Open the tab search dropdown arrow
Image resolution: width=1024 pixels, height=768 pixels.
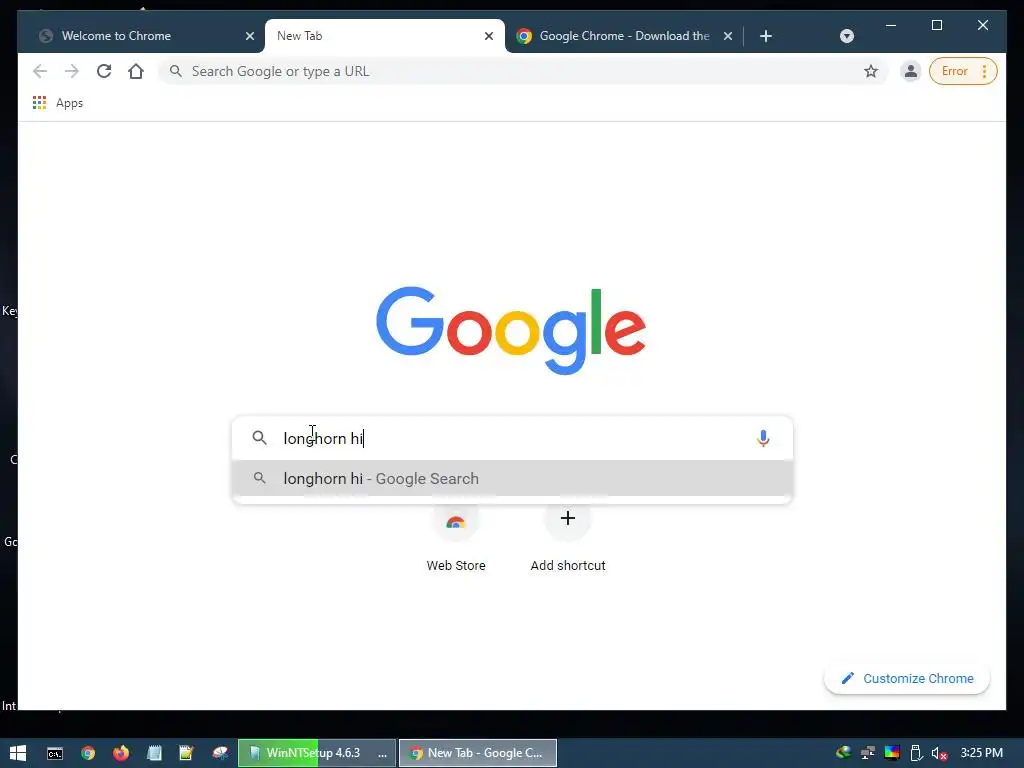[x=846, y=36]
